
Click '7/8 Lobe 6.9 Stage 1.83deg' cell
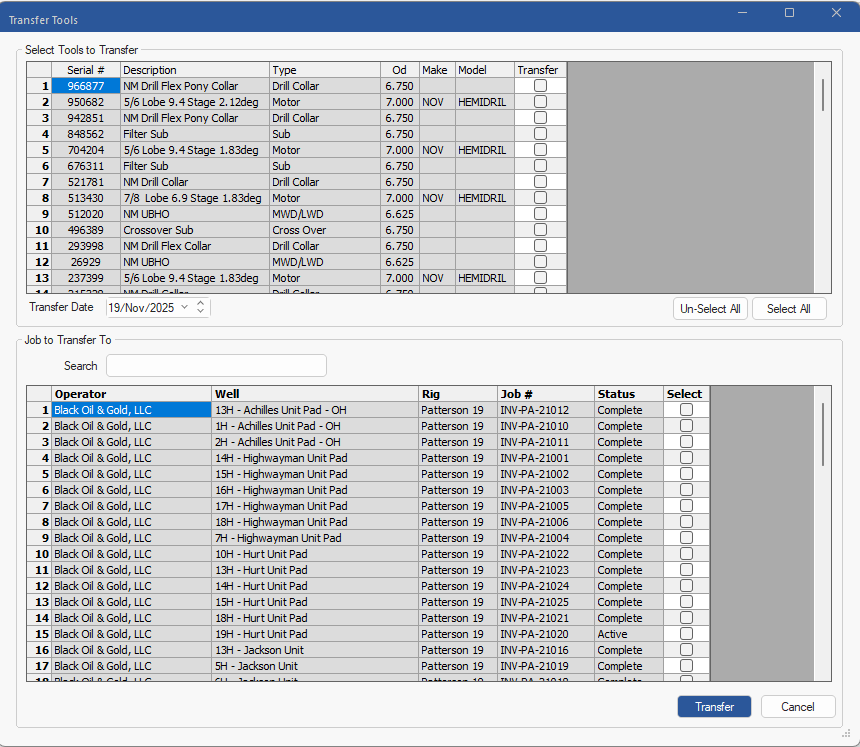point(195,197)
